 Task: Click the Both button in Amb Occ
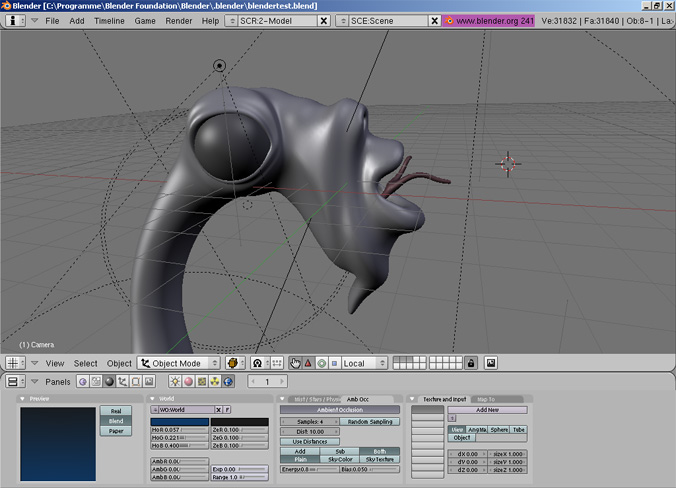pyautogui.click(x=379, y=451)
